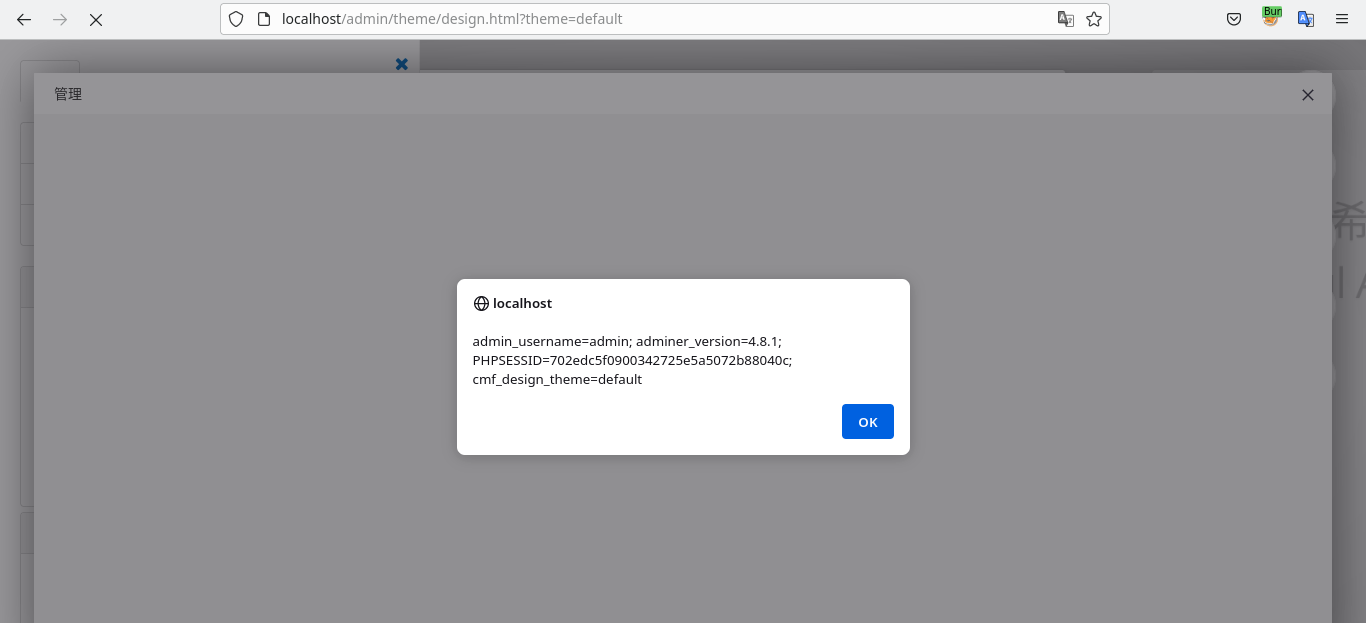Click the grayed-out forward navigation arrow
The width and height of the screenshot is (1366, 623).
click(x=60, y=19)
